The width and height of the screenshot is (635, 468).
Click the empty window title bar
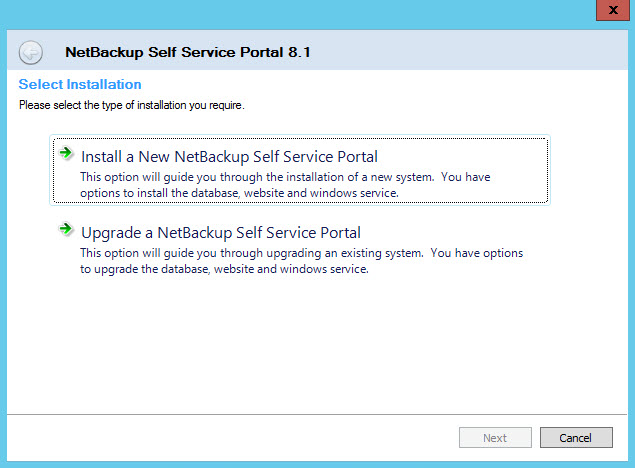[300, 10]
